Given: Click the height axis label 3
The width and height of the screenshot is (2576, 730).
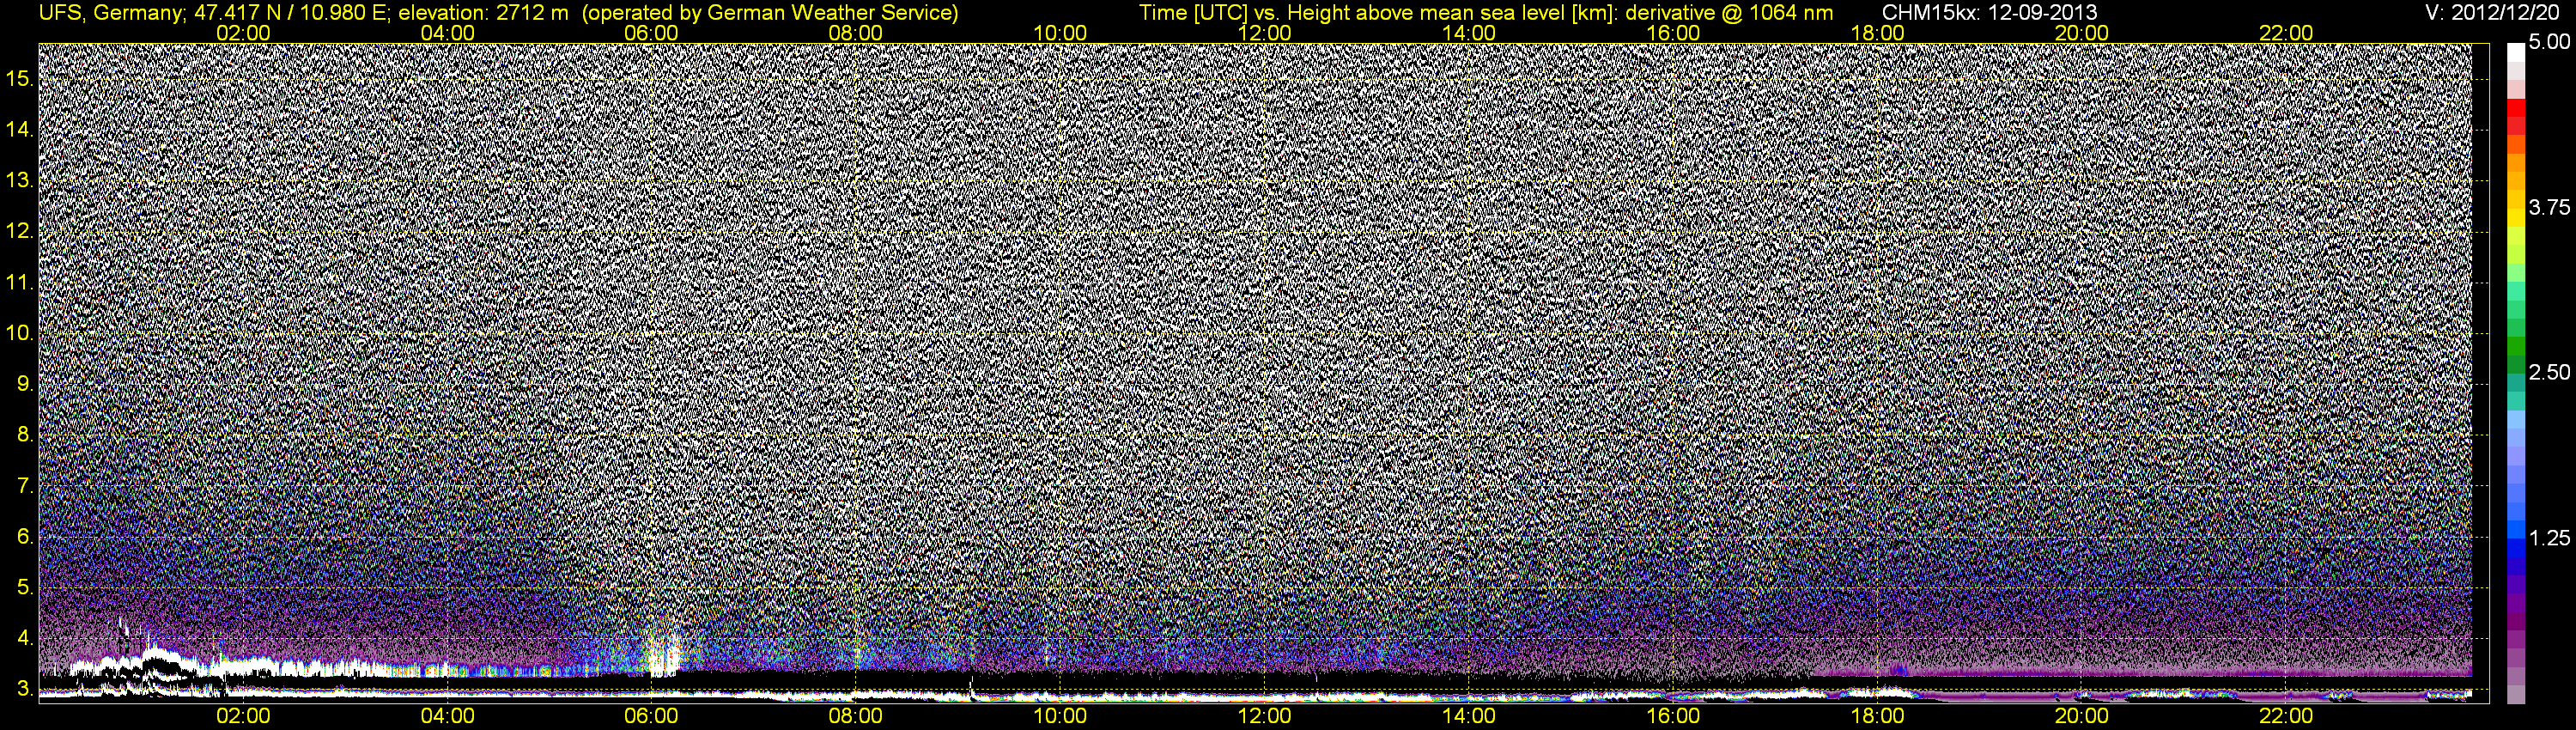Looking at the screenshot, I should [x=24, y=690].
